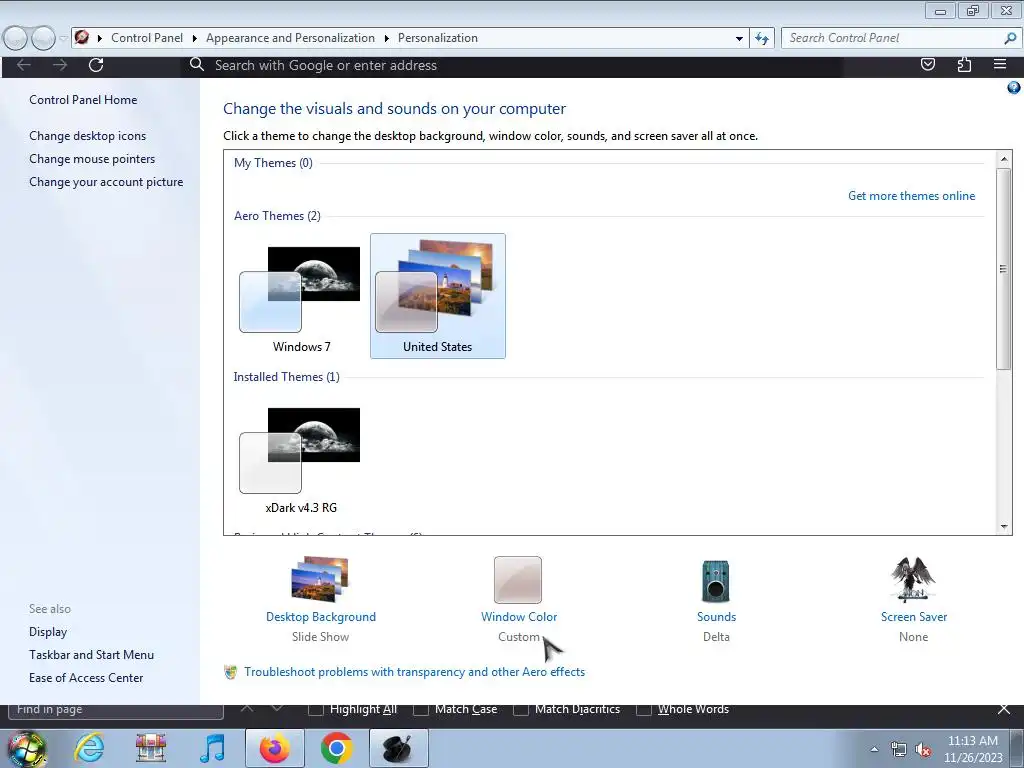1024x768 pixels.
Task: Expand the arrow before Control Panel breadcrumb
Action: tap(100, 38)
